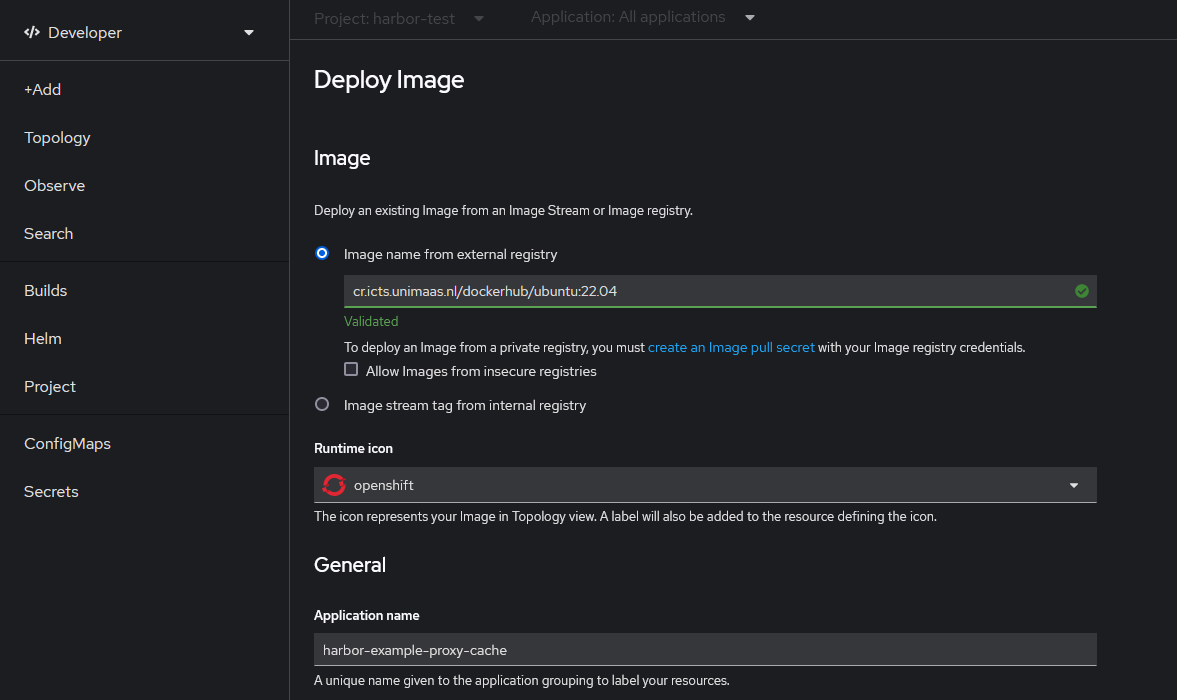The image size is (1177, 700).
Task: Go to Topology view
Action: [57, 137]
